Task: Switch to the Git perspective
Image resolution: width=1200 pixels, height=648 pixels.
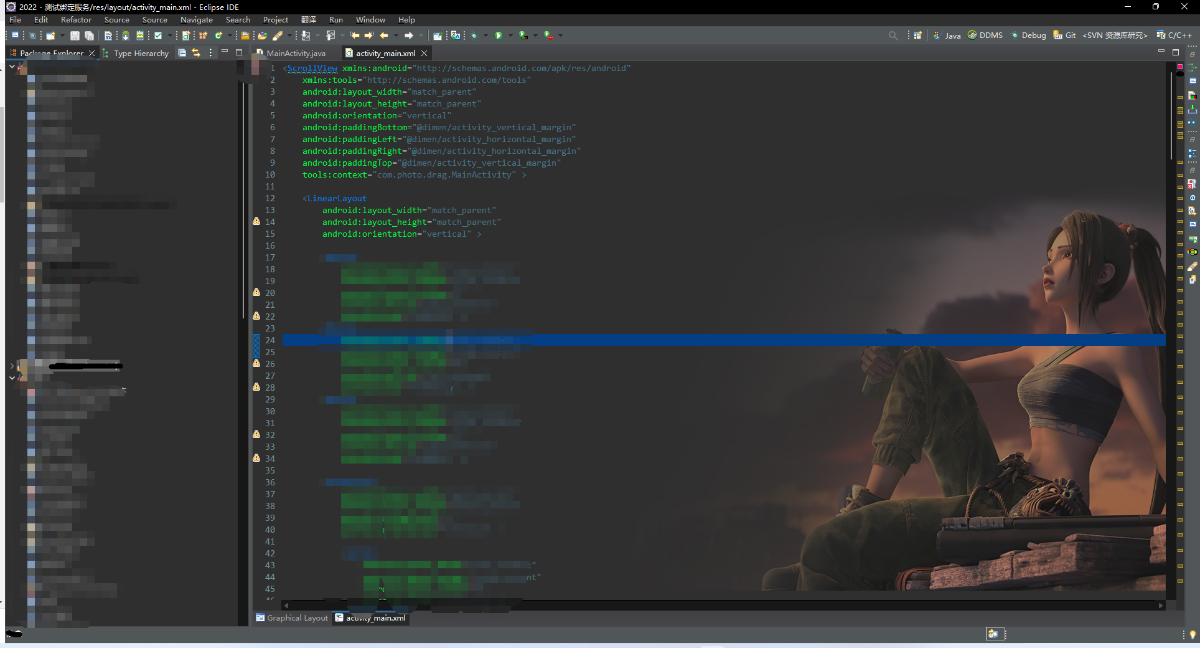Action: coord(1064,35)
